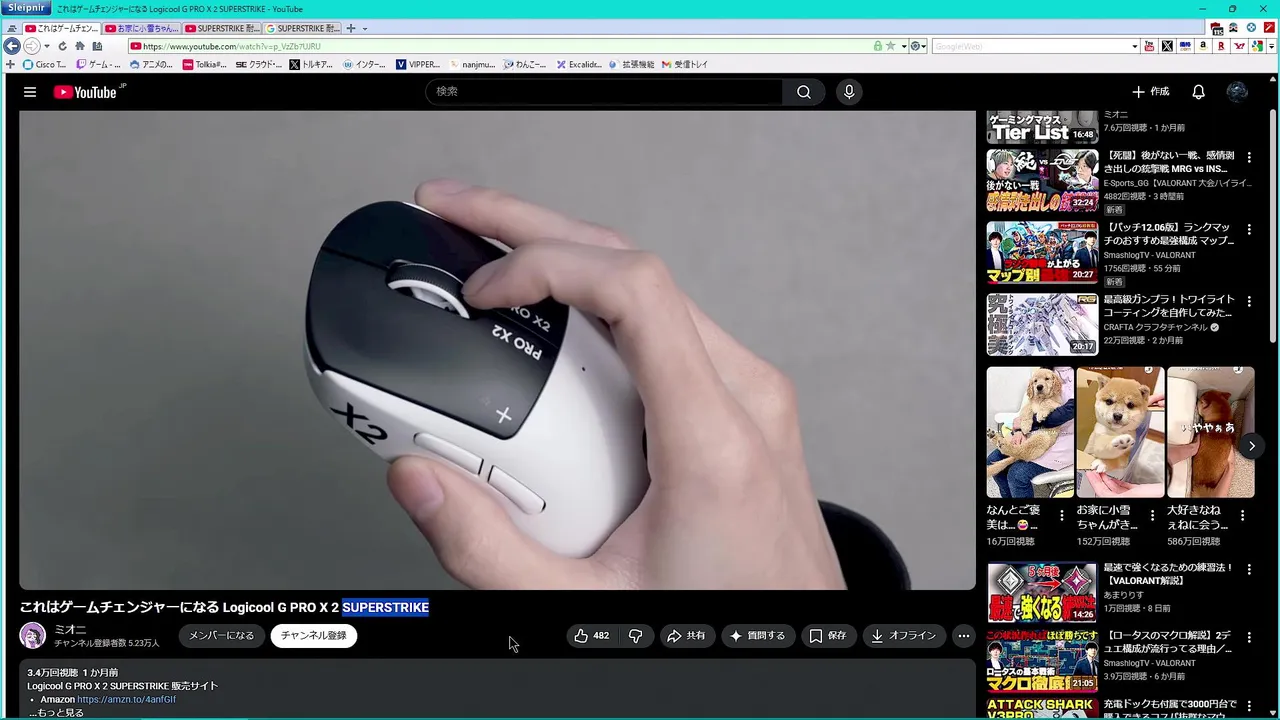Open the golden retriever puppy Short
The height and width of the screenshot is (720, 1280).
coord(1030,432)
